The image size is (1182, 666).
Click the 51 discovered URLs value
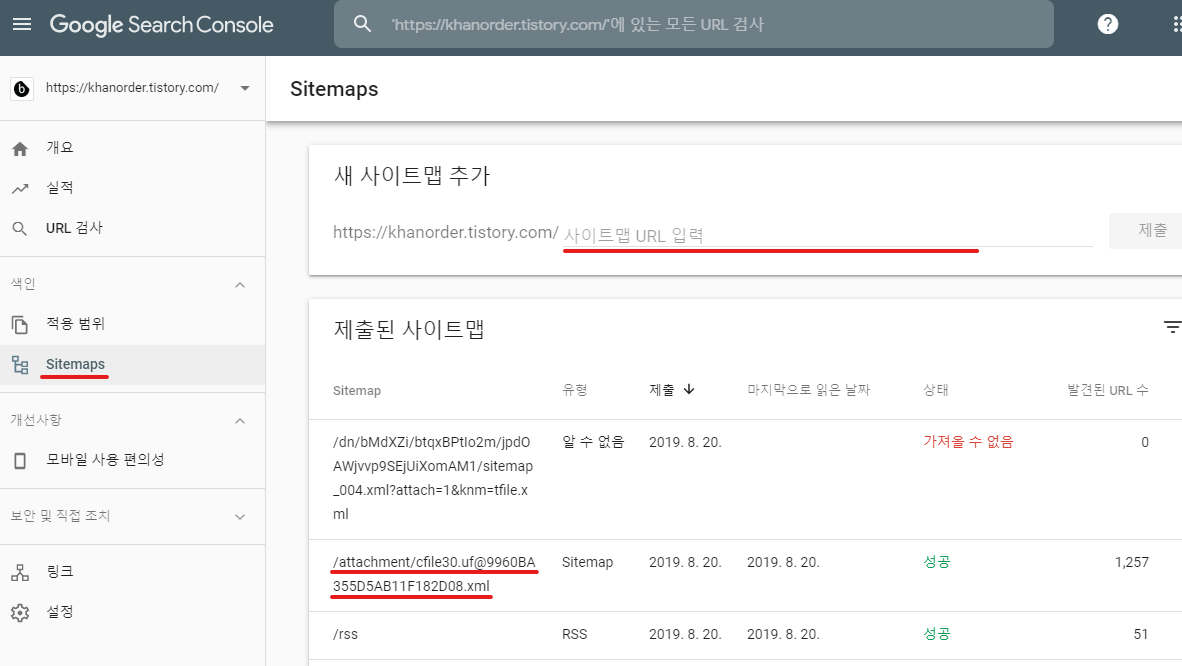tap(1141, 634)
